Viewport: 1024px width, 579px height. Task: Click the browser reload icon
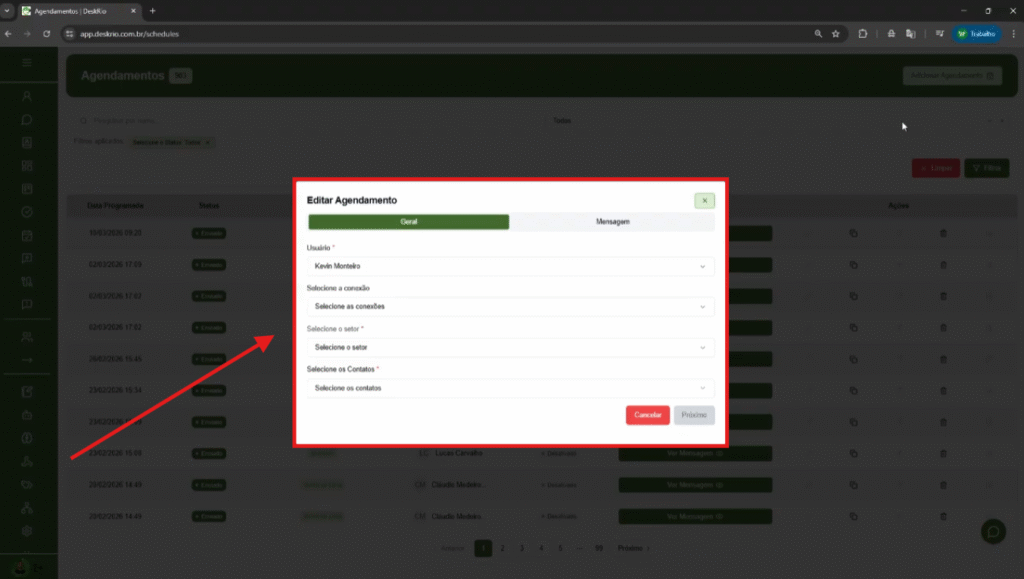coord(46,34)
